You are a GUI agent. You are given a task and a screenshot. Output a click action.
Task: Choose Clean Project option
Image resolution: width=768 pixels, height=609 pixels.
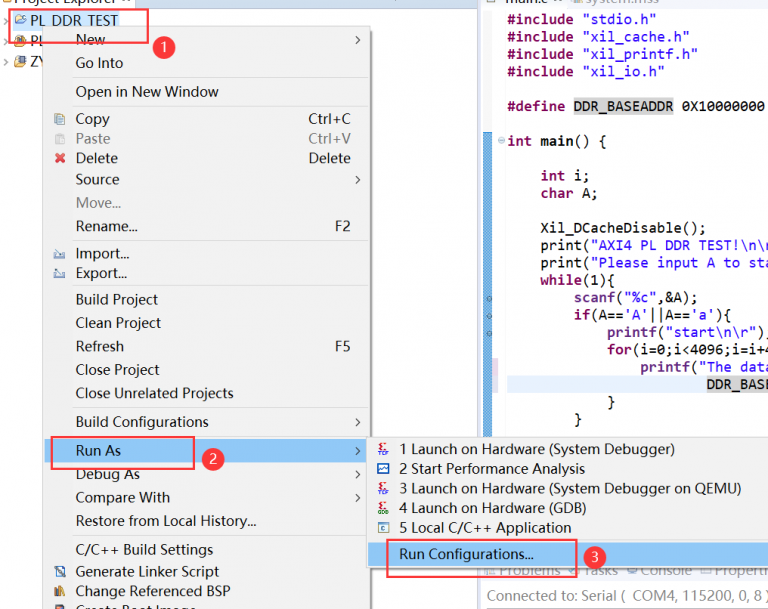pos(118,323)
